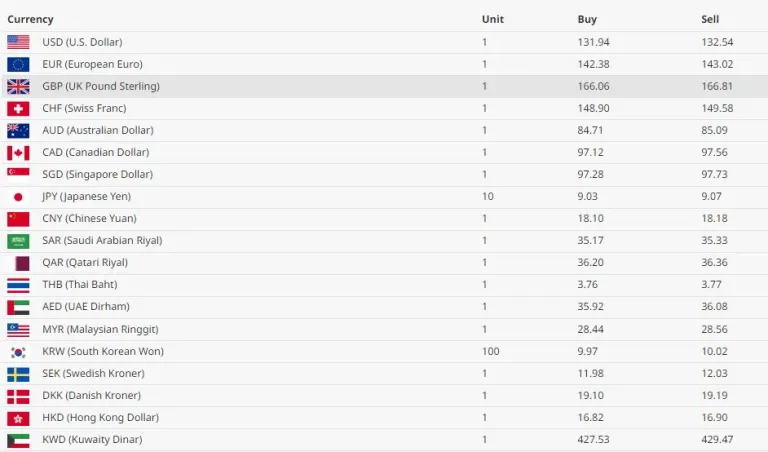Click the Japanese flag icon
Screen dimensions: 768x452
point(18,197)
